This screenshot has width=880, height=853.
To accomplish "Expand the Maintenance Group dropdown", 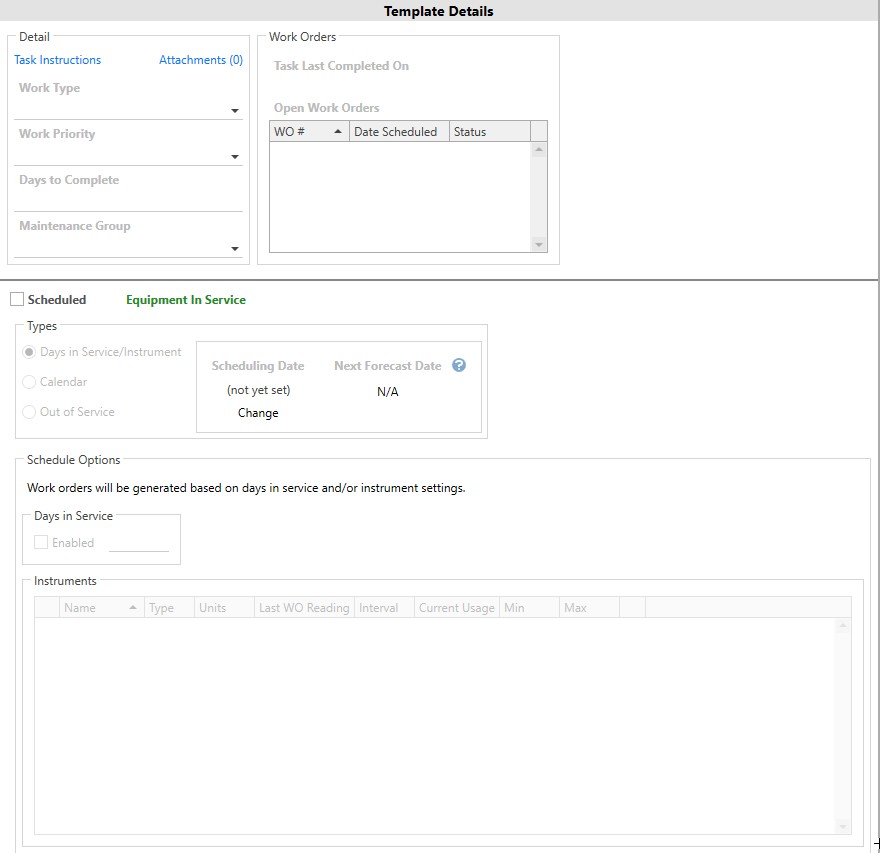I will pos(235,249).
